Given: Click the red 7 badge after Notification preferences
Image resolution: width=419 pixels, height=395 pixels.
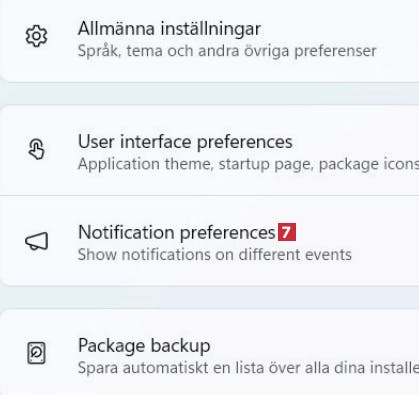Looking at the screenshot, I should (287, 232).
